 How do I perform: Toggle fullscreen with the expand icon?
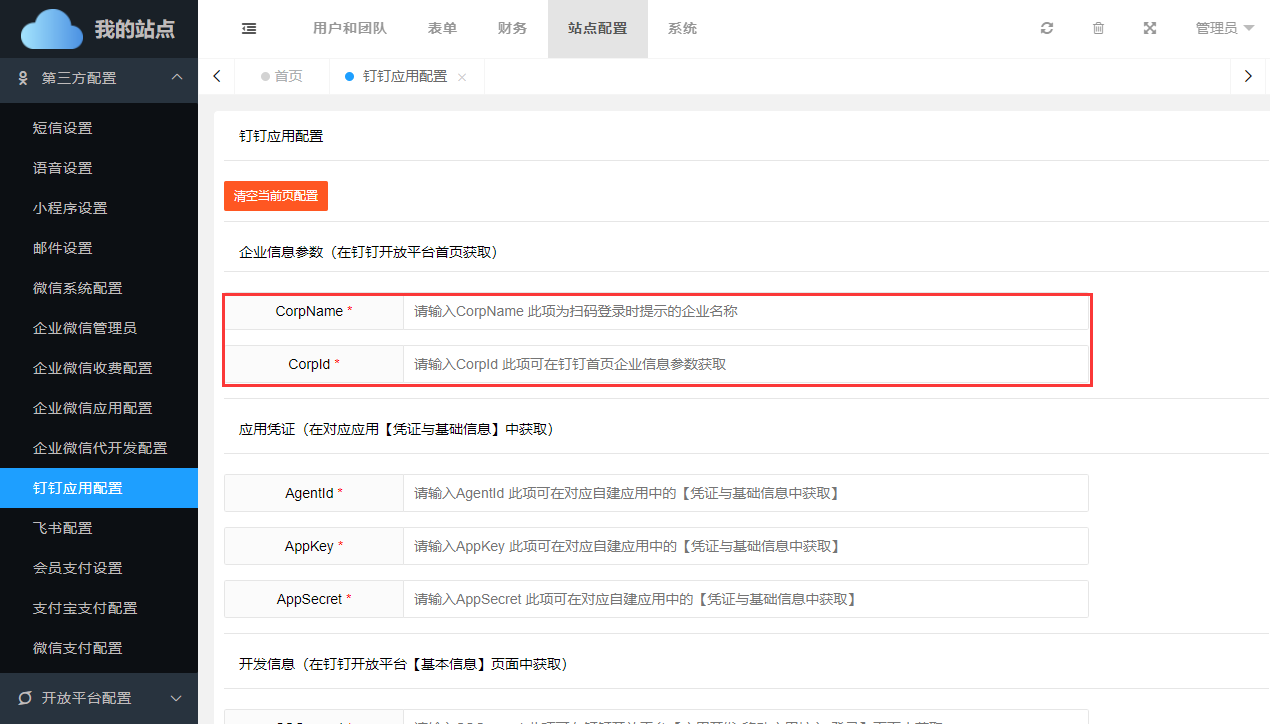click(x=1150, y=29)
